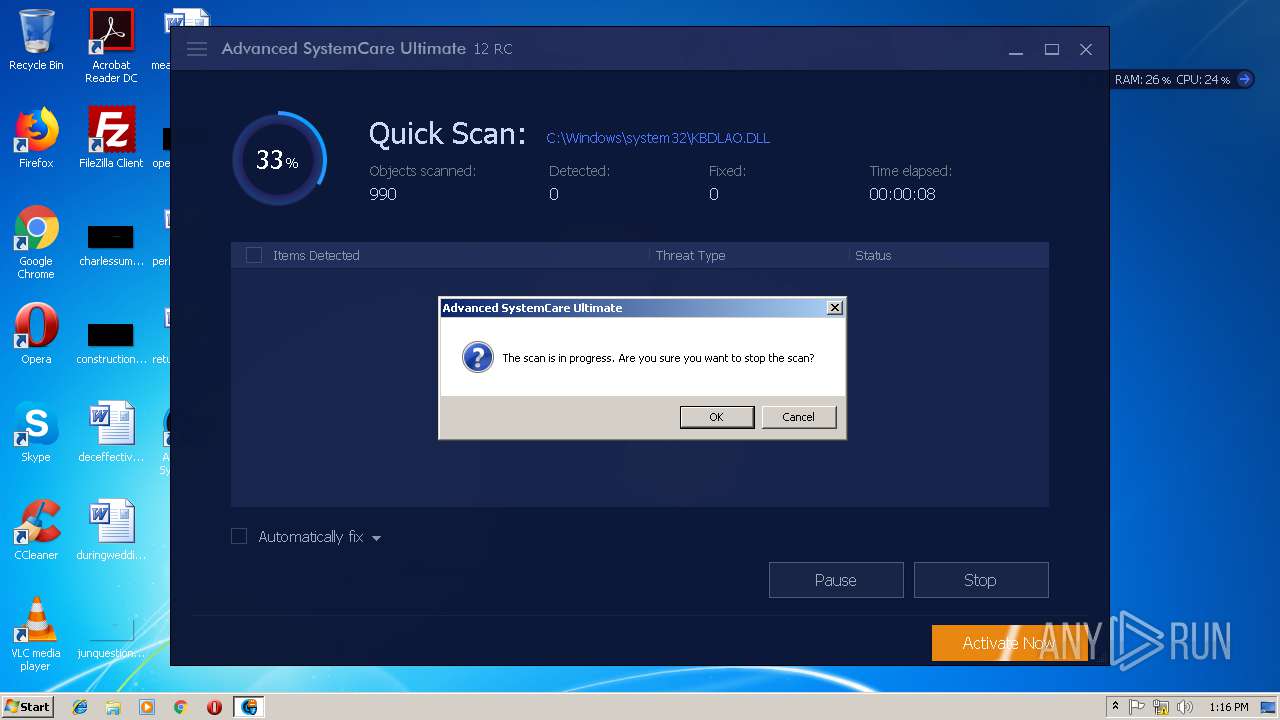Click the RAM/CPU monitor arrow icon
Viewport: 1280px width, 720px height.
point(1244,79)
